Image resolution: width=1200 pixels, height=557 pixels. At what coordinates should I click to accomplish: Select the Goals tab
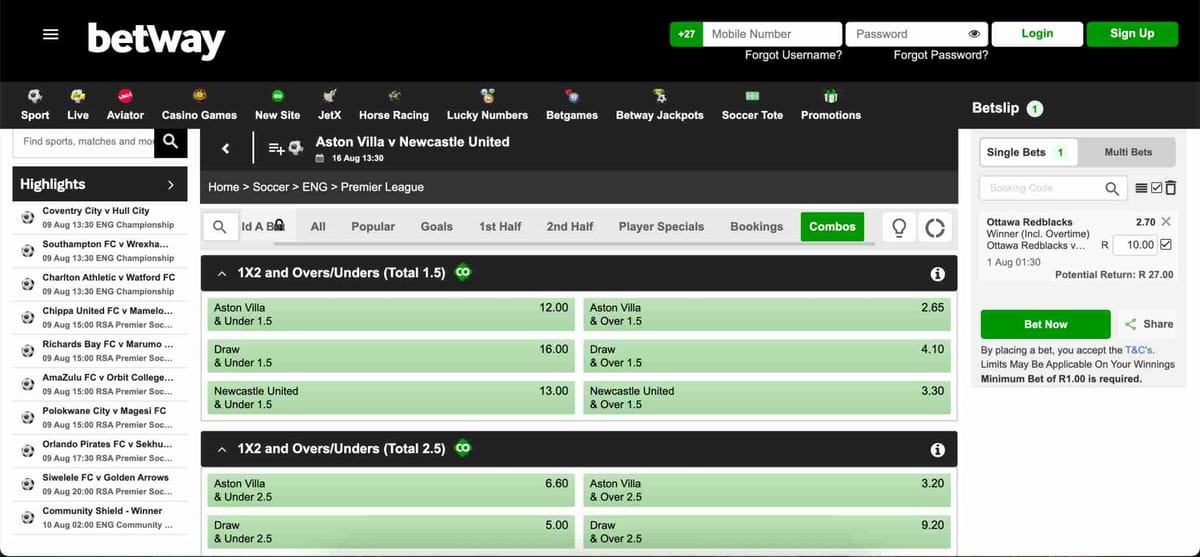437,227
